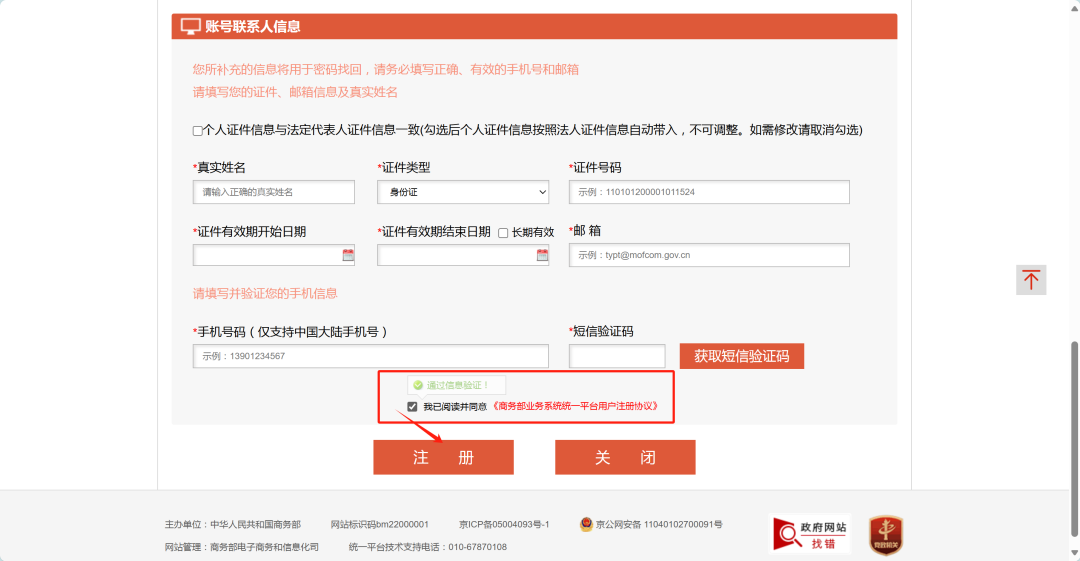The height and width of the screenshot is (561, 1080).
Task: Expand the 证件类型 dropdown showing 身份证
Action: point(463,192)
